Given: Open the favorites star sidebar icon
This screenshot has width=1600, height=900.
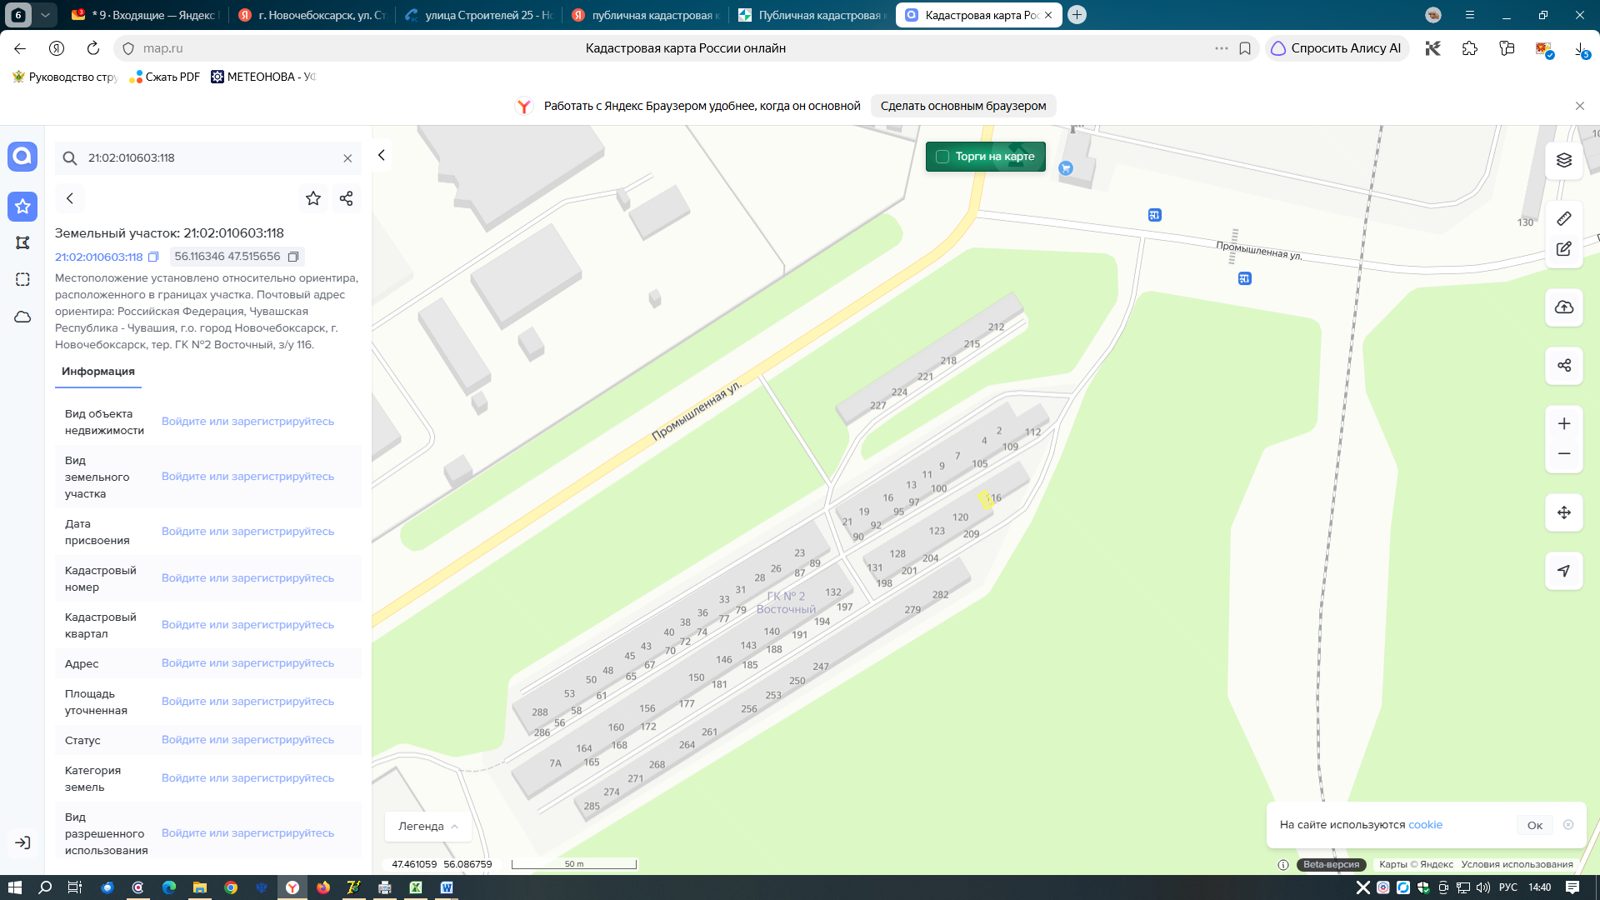Looking at the screenshot, I should 22,206.
